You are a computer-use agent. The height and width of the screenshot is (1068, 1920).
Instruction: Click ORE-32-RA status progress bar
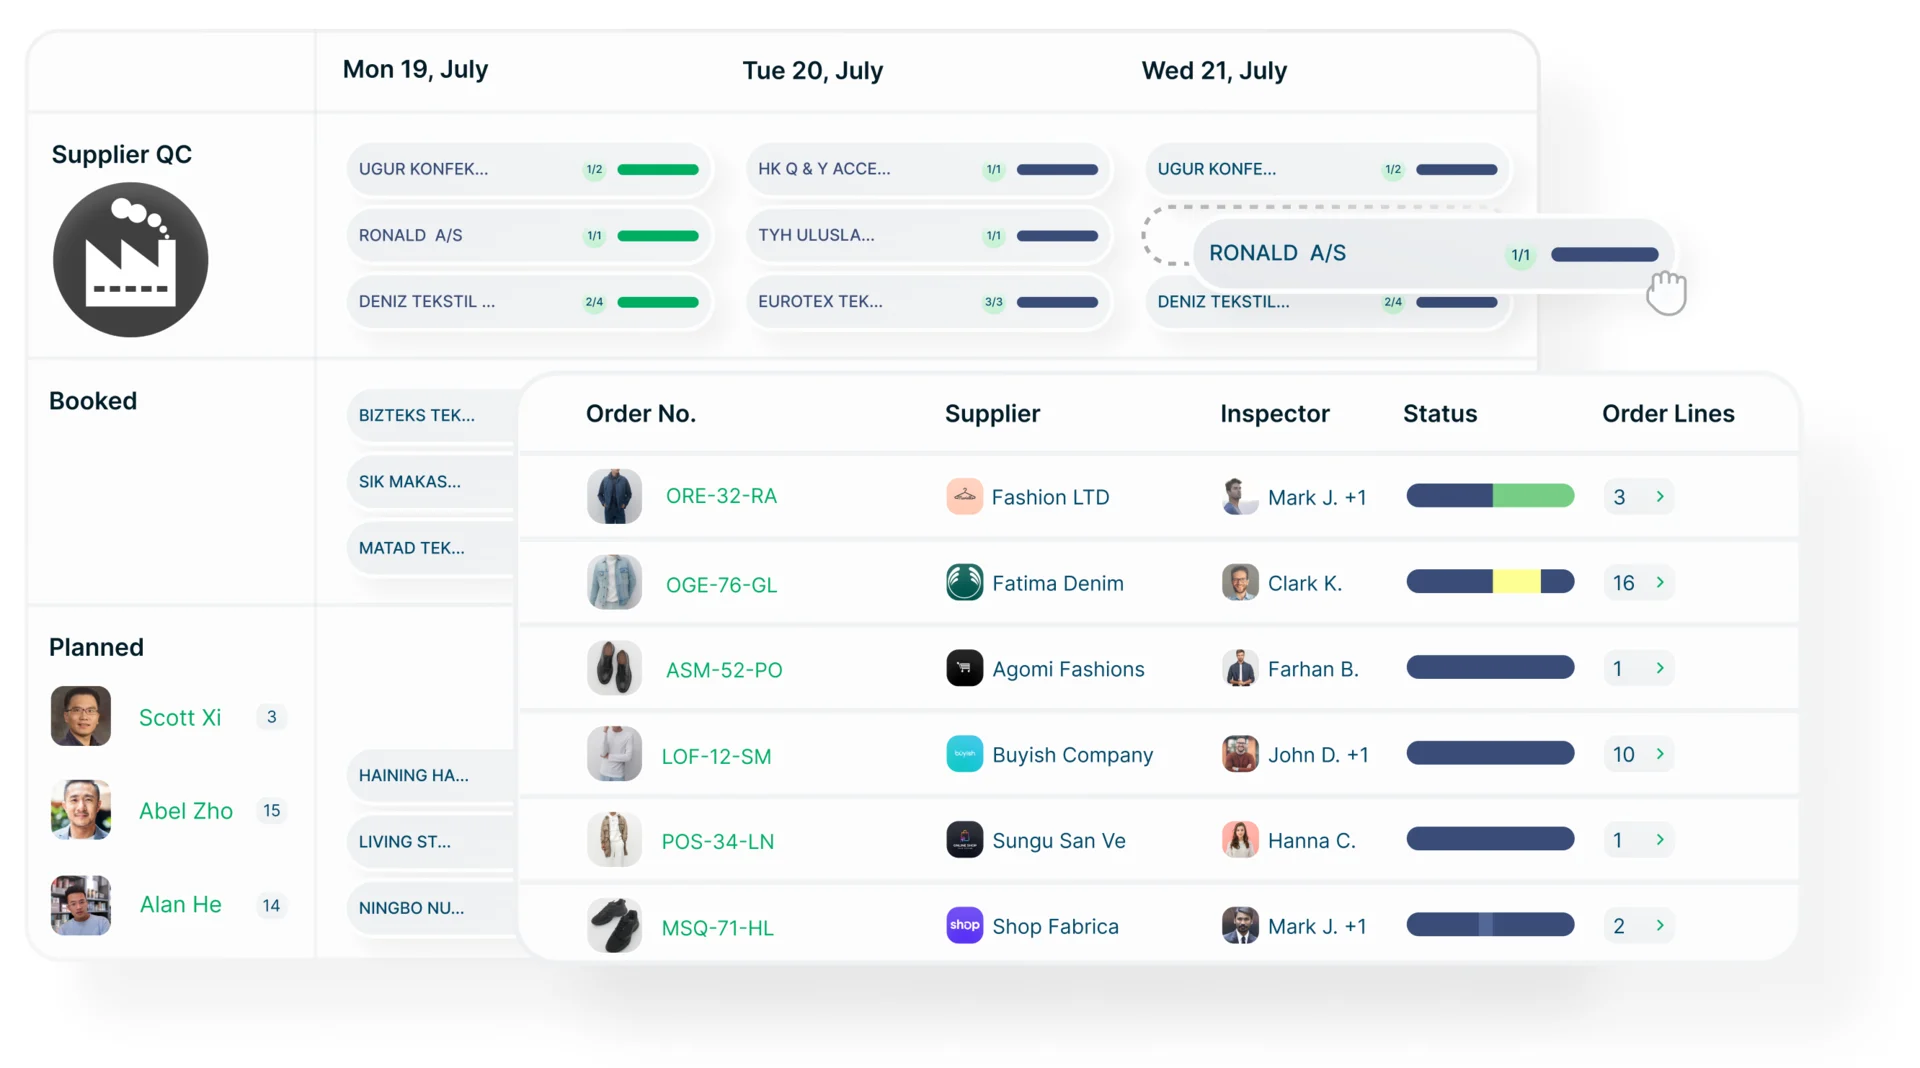pyautogui.click(x=1490, y=496)
